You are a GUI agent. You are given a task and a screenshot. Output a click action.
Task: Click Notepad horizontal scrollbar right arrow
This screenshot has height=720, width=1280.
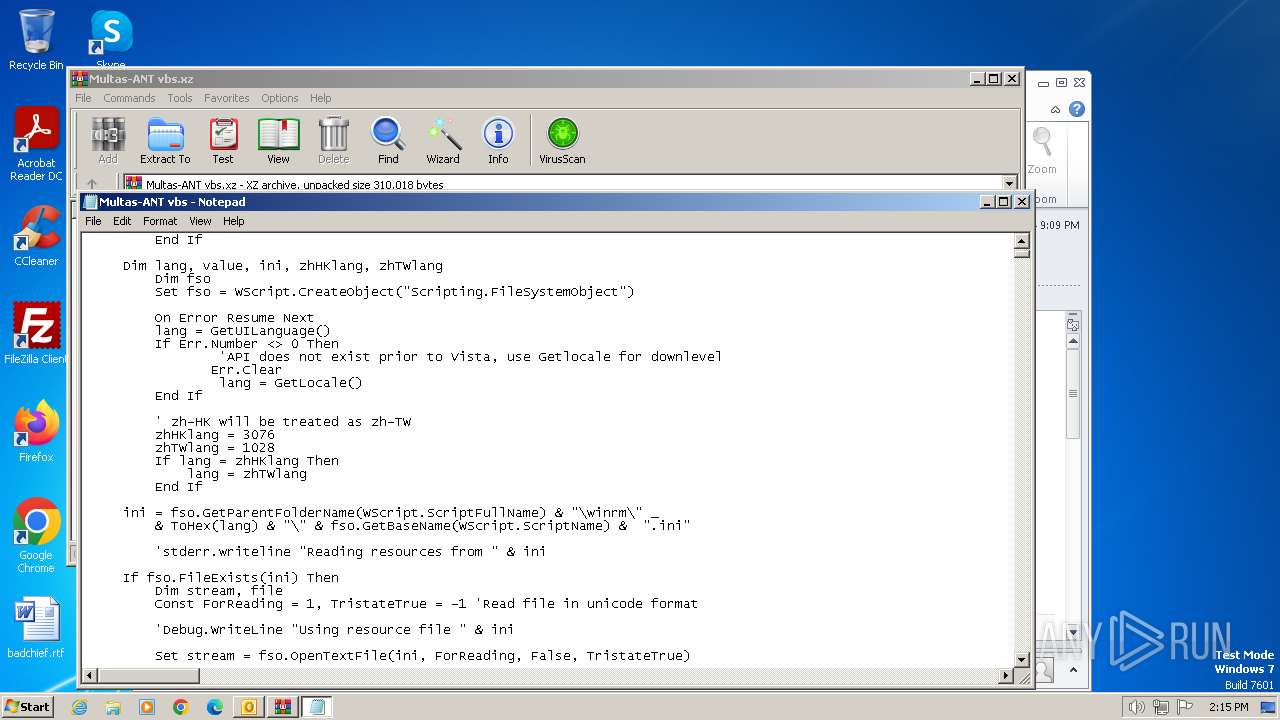(1007, 676)
